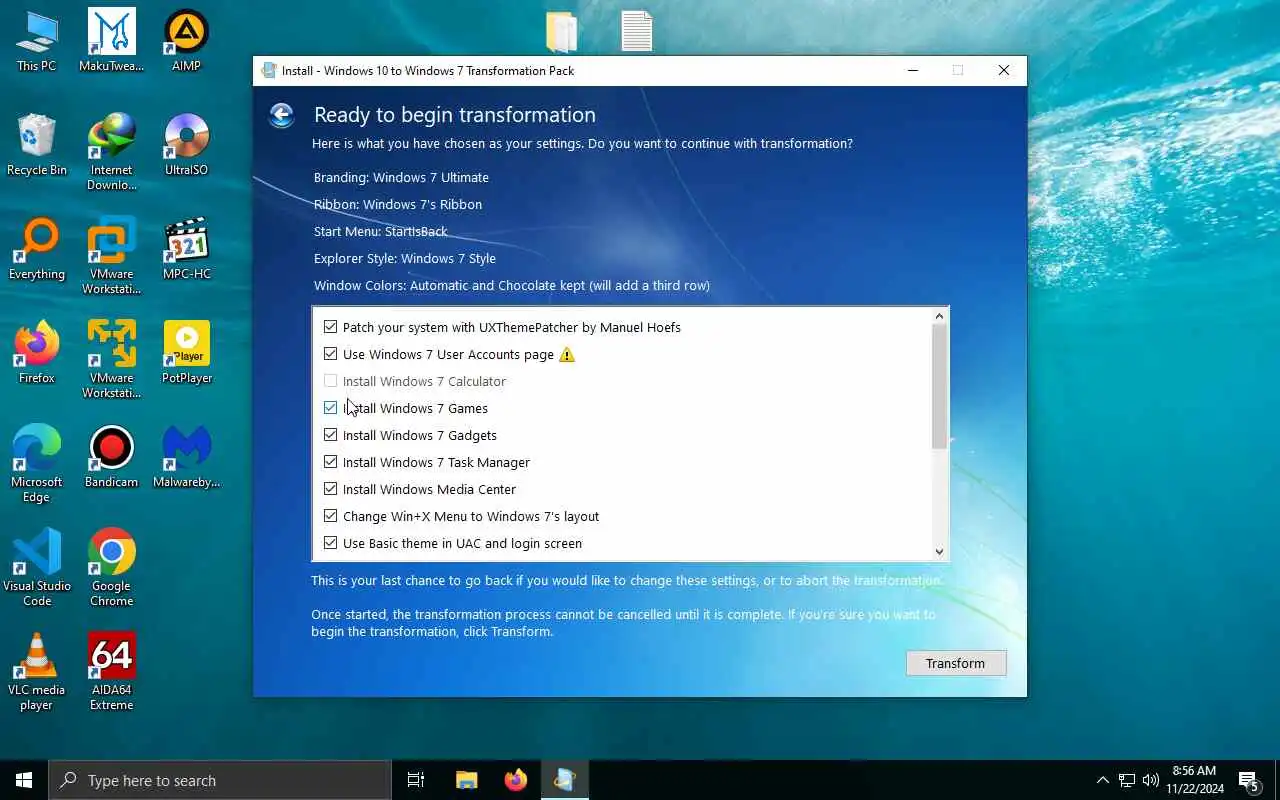1280x800 pixels.
Task: Select the PotPlayer desktop shortcut
Action: coord(187,354)
